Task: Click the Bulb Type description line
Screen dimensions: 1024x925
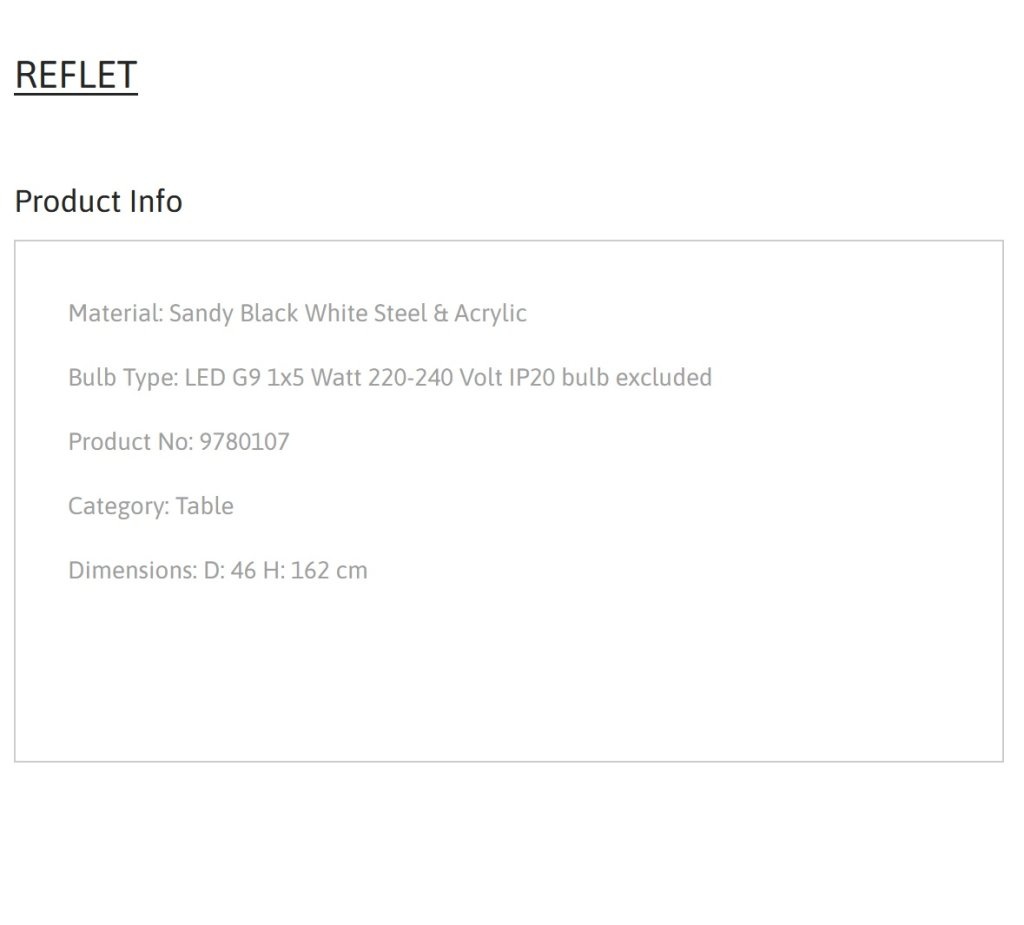Action: click(390, 378)
